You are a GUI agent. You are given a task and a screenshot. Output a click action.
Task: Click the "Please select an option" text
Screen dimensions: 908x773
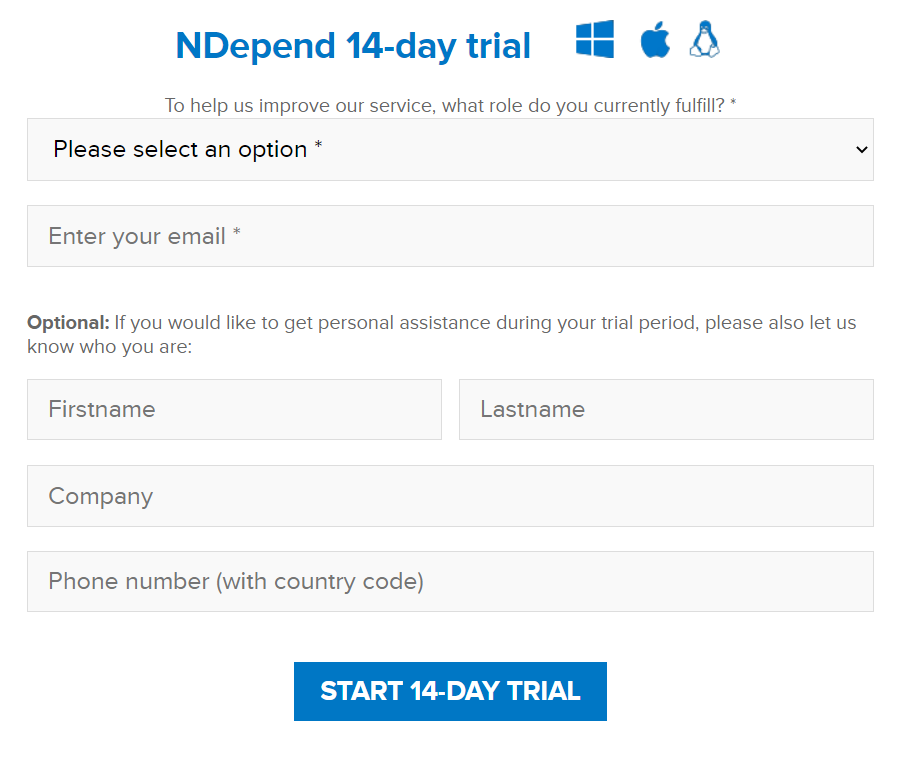(x=180, y=150)
